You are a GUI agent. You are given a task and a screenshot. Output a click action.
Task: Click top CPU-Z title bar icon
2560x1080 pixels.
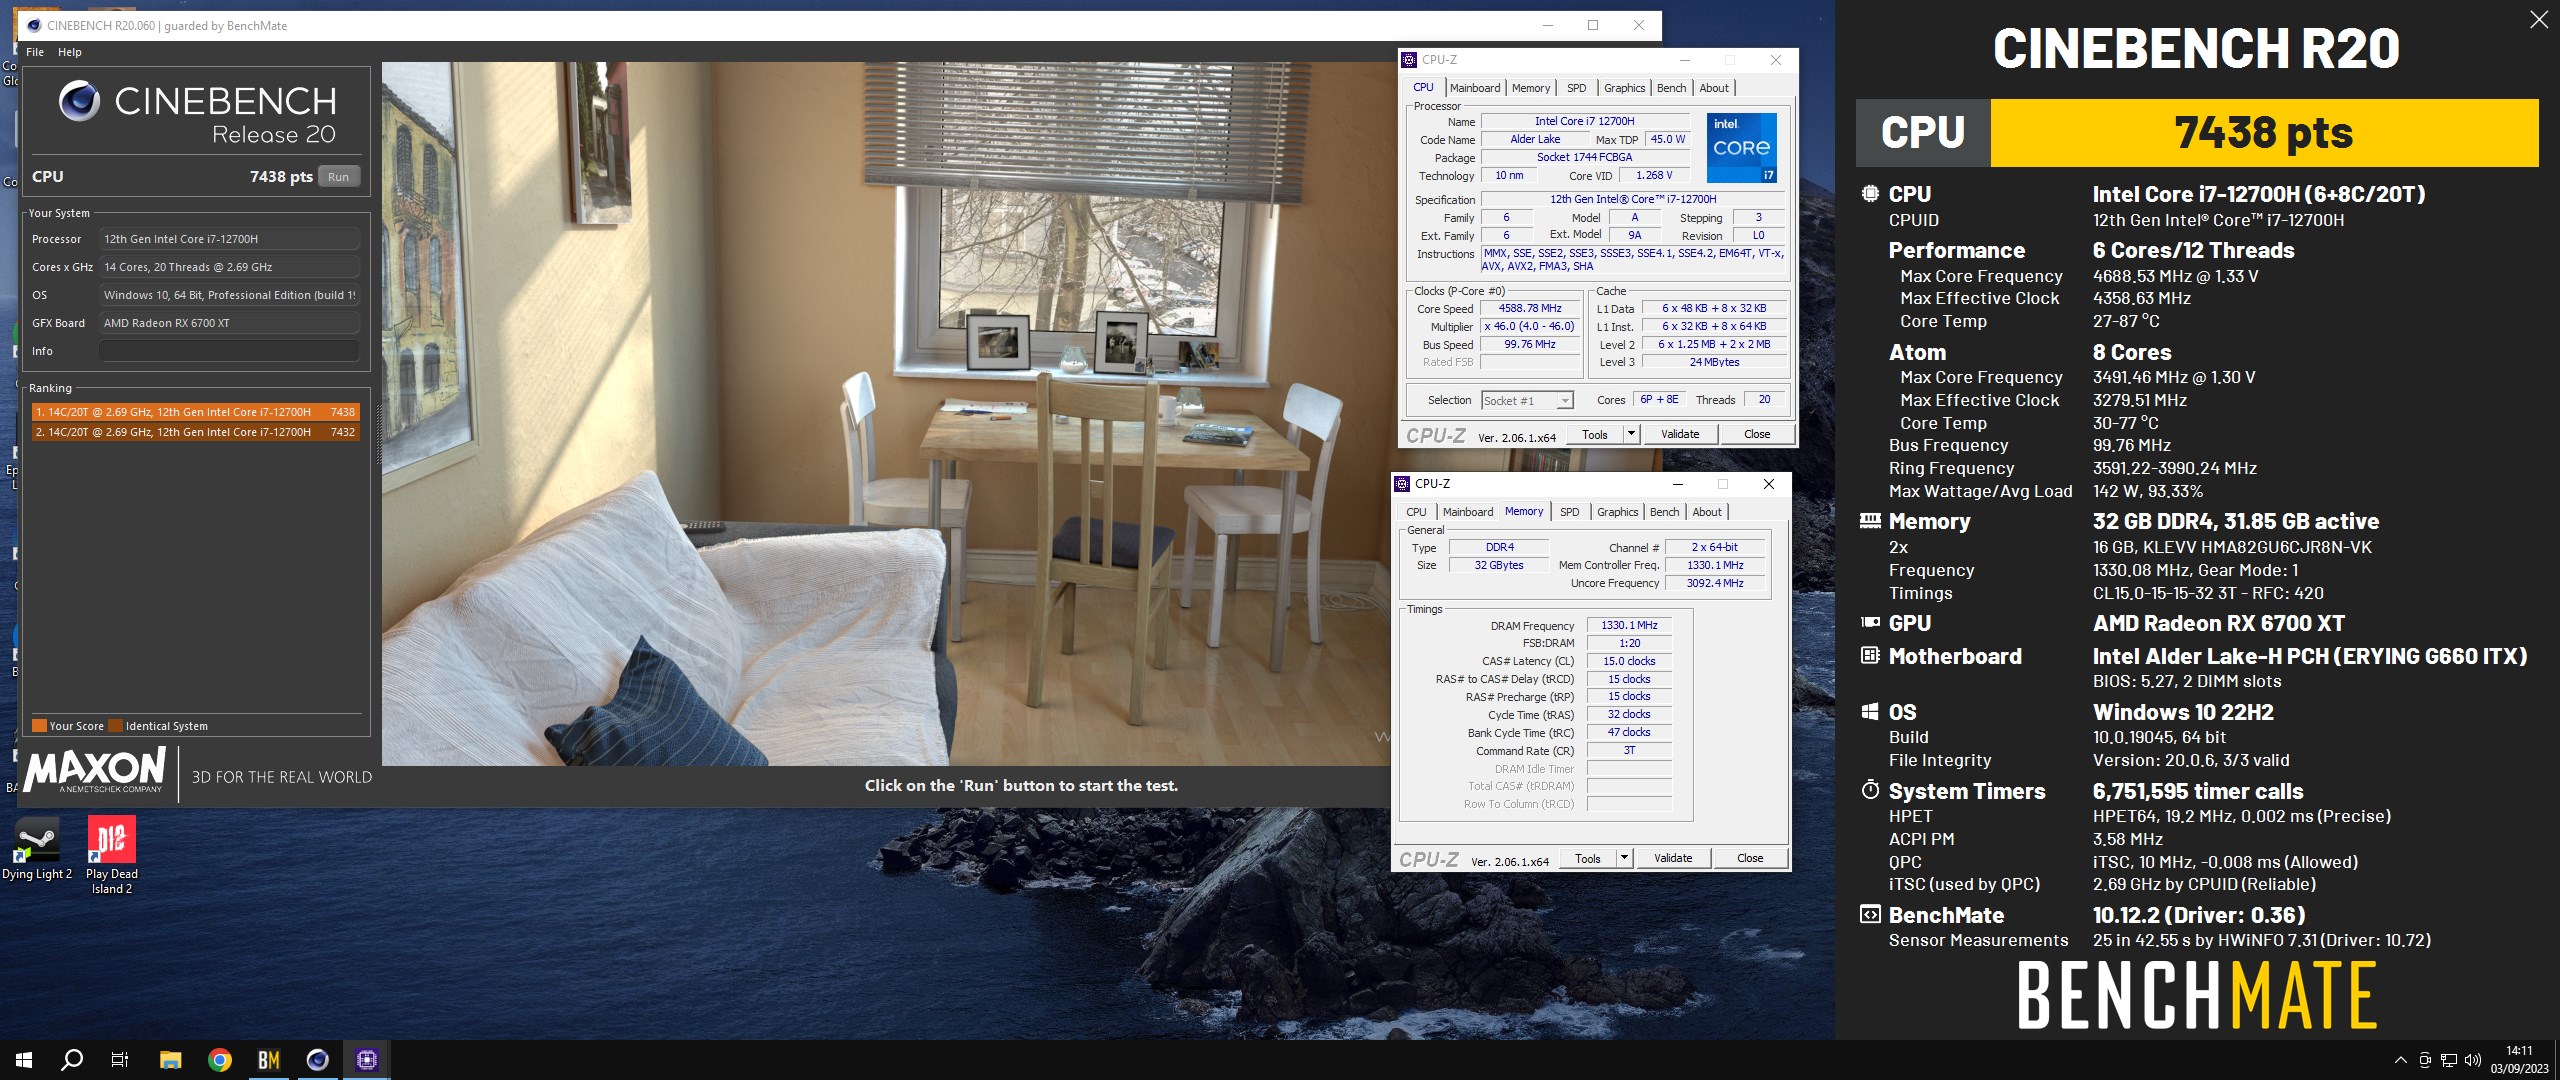(1409, 60)
